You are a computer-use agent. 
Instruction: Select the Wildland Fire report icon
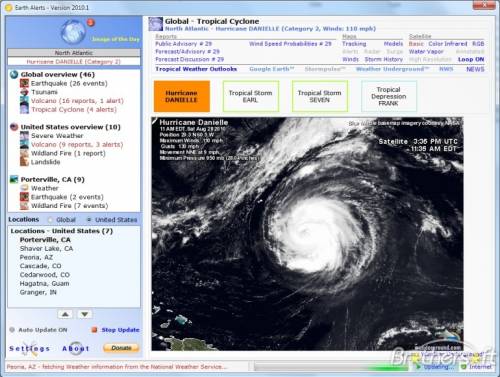(24, 153)
